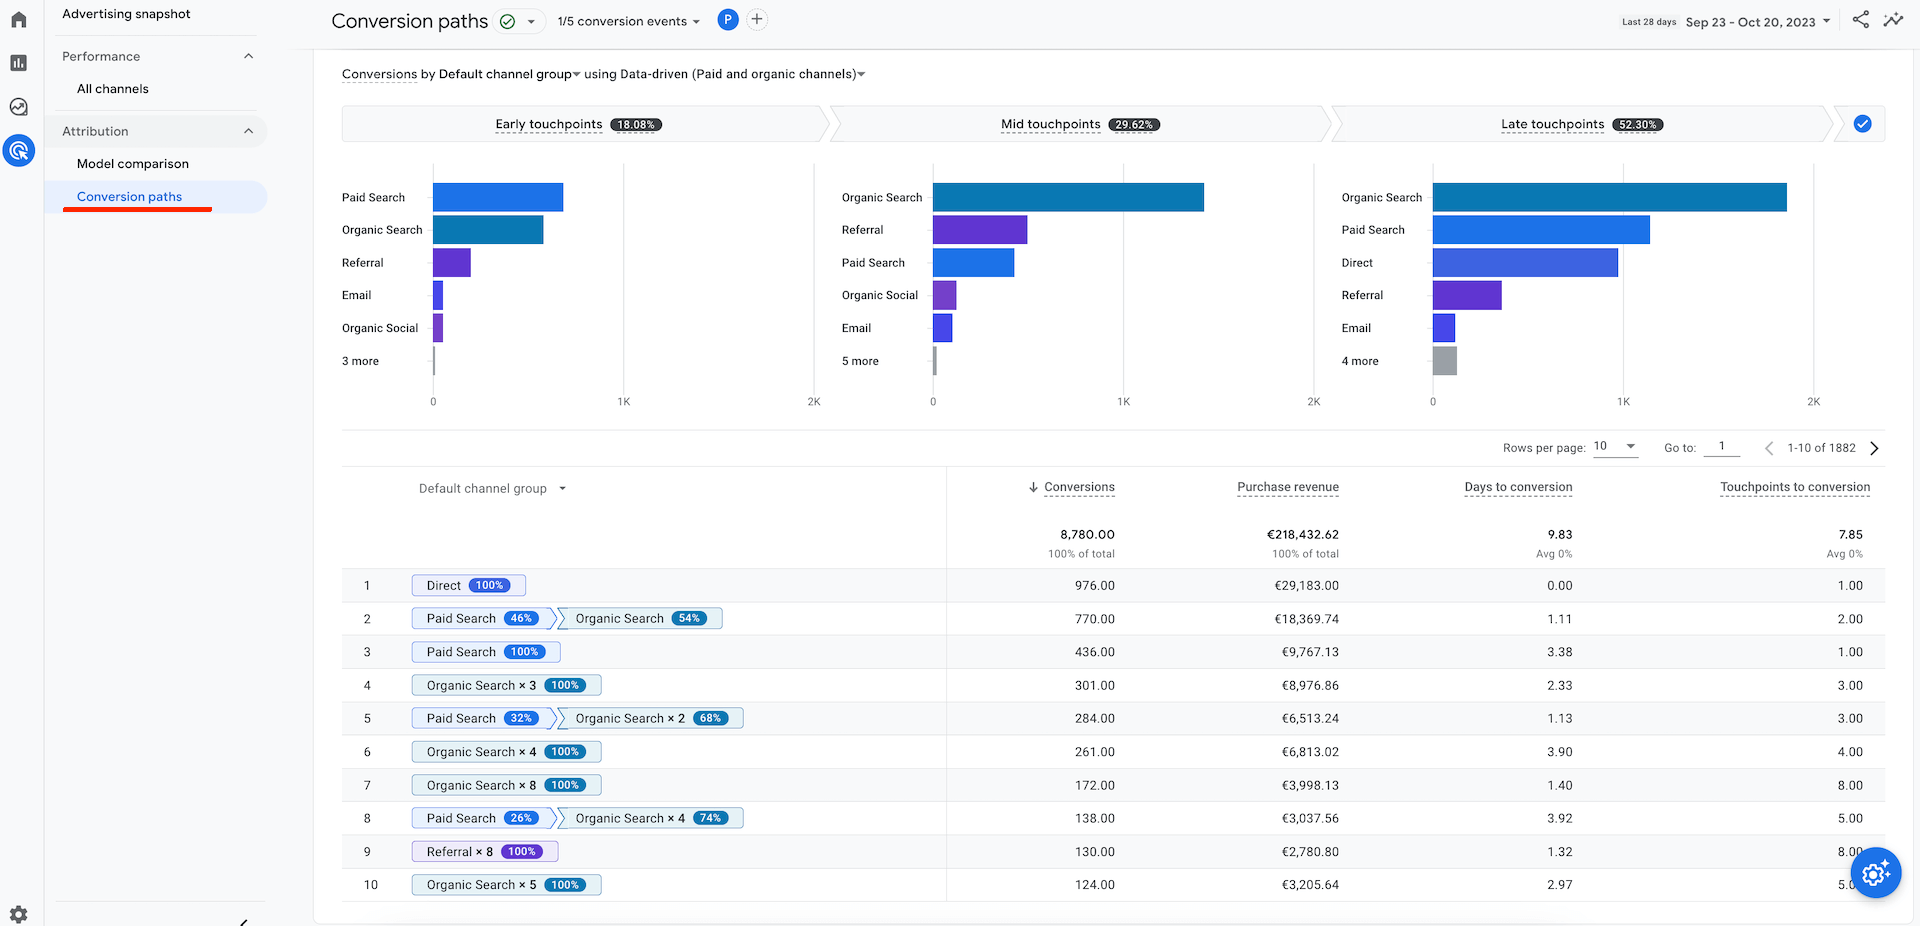Sort by Purchase revenue column header
Screen dimensions: 1920x926
tap(1287, 487)
